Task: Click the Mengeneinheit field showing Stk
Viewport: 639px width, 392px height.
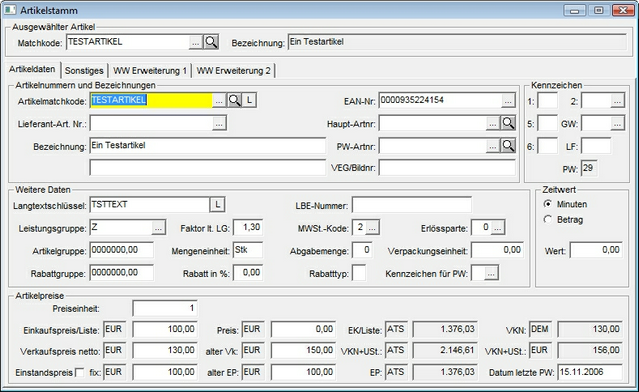Action: pos(248,250)
